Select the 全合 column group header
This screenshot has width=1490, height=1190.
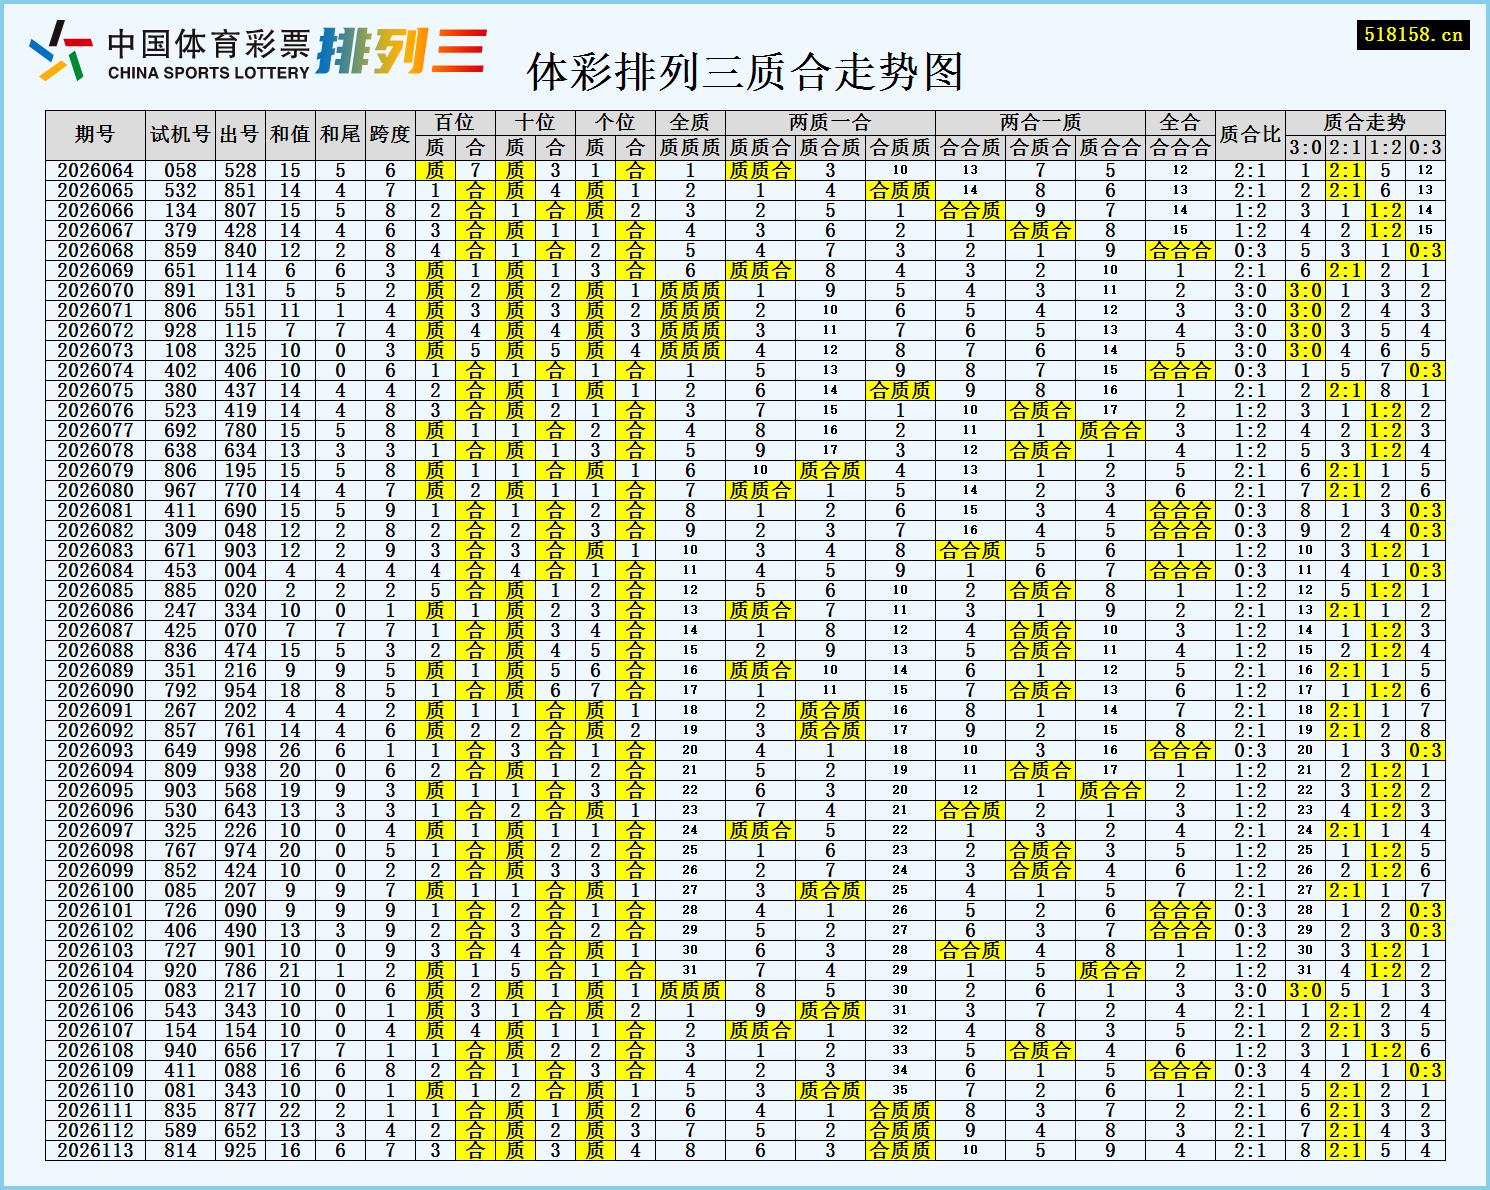click(1180, 122)
